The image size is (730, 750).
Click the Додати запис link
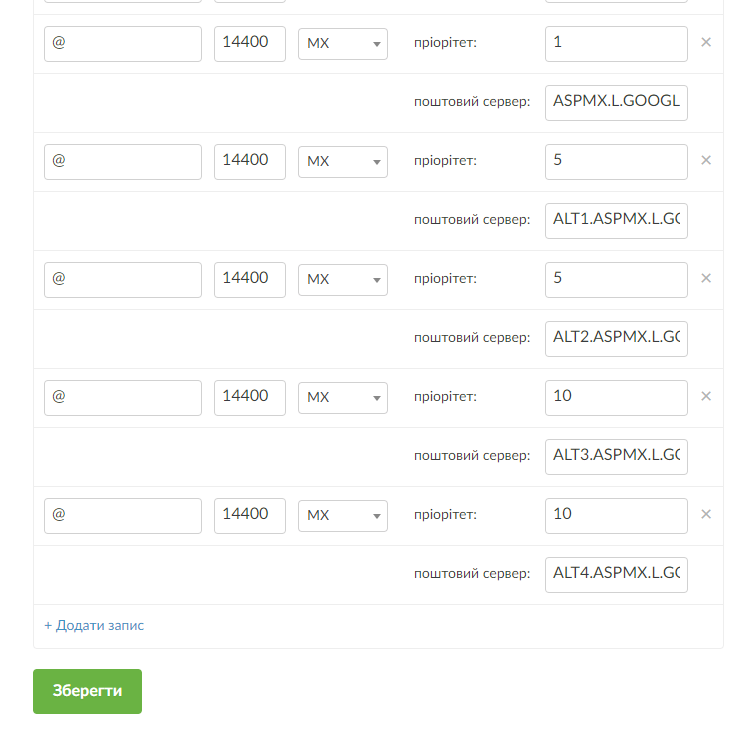tap(94, 625)
